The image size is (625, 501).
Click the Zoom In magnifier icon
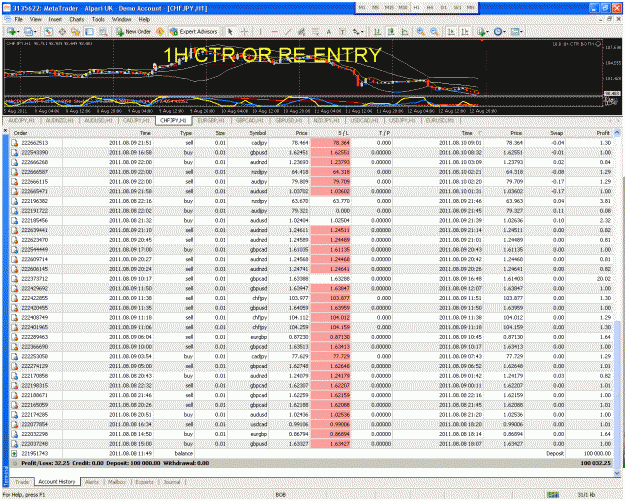(420, 31)
